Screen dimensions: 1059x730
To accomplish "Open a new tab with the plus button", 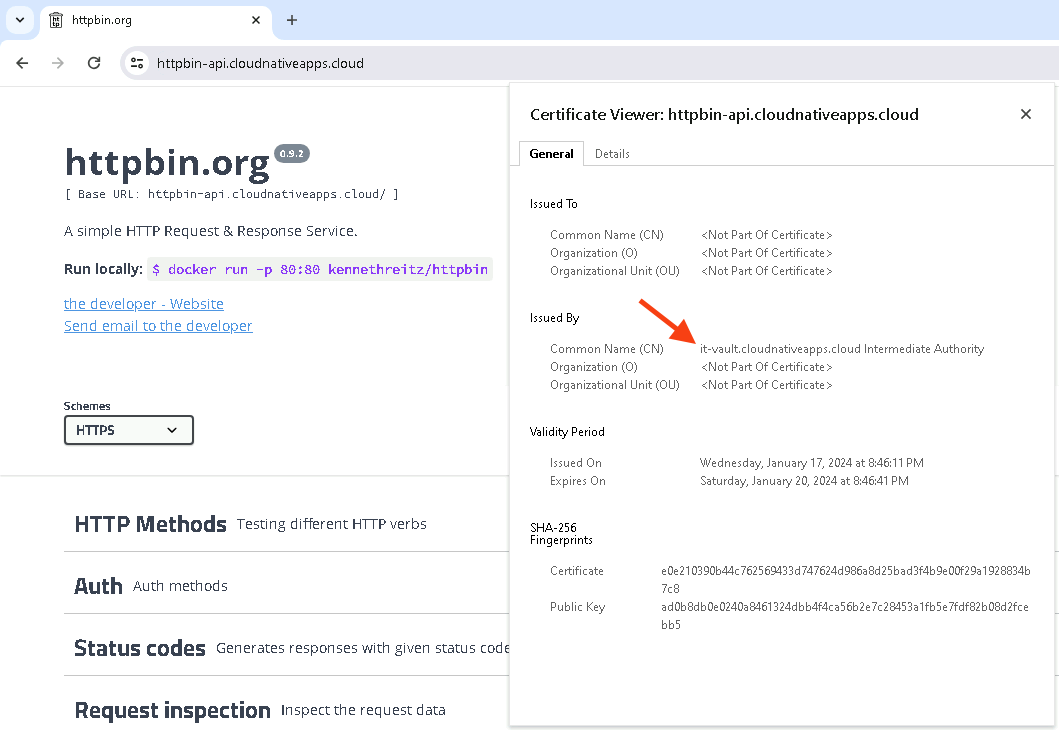I will (x=290, y=20).
